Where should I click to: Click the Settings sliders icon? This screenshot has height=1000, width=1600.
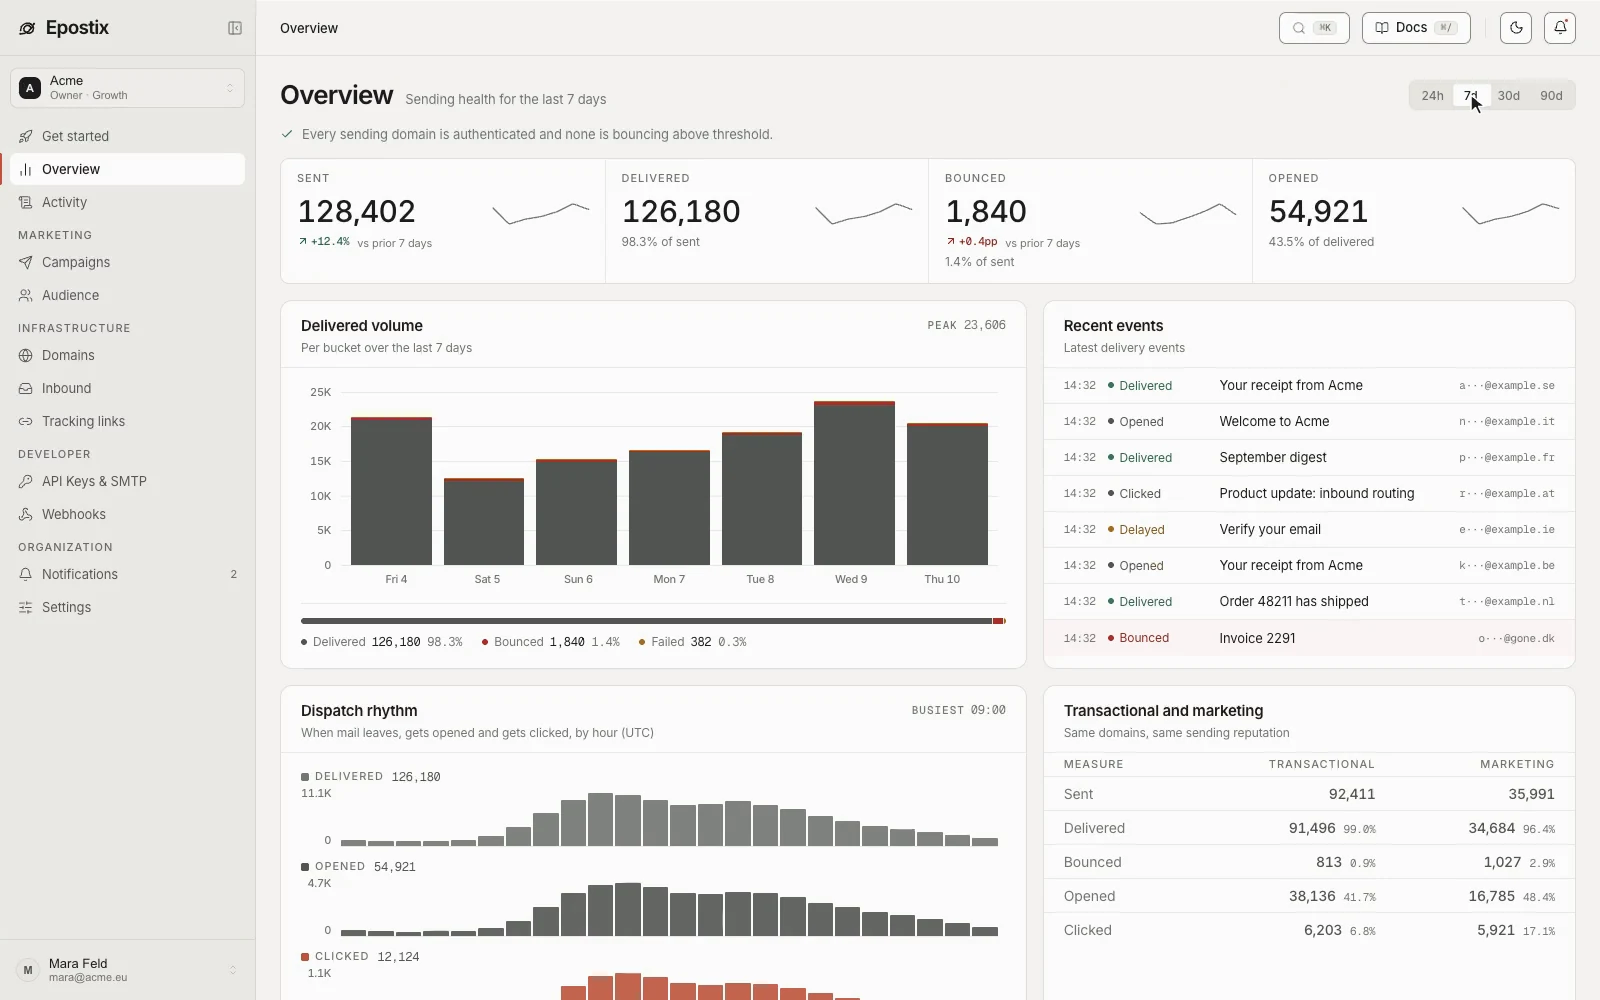point(26,607)
